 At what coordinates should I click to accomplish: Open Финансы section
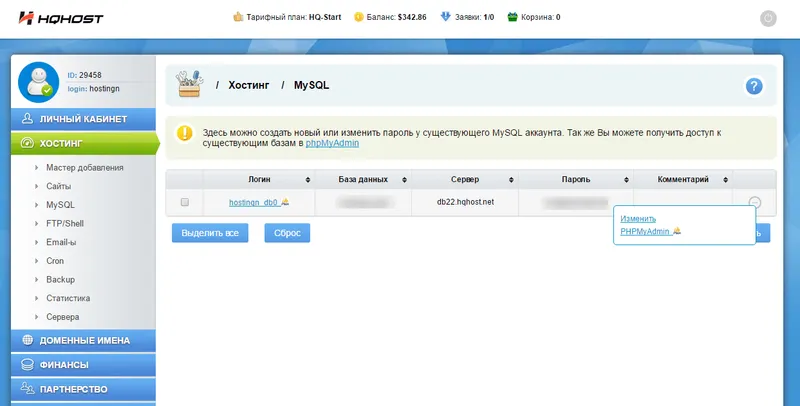coord(83,365)
